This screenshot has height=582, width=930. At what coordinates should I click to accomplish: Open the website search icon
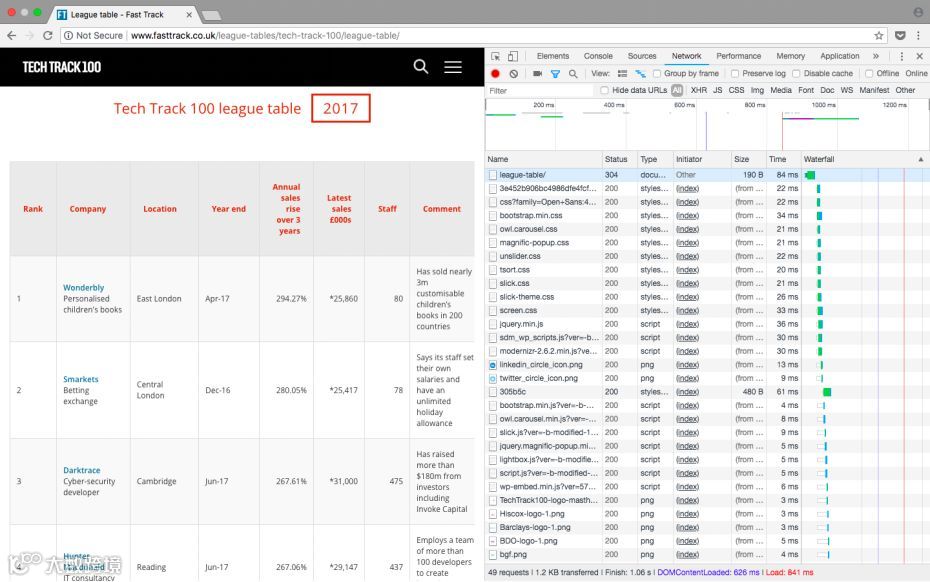(x=421, y=66)
